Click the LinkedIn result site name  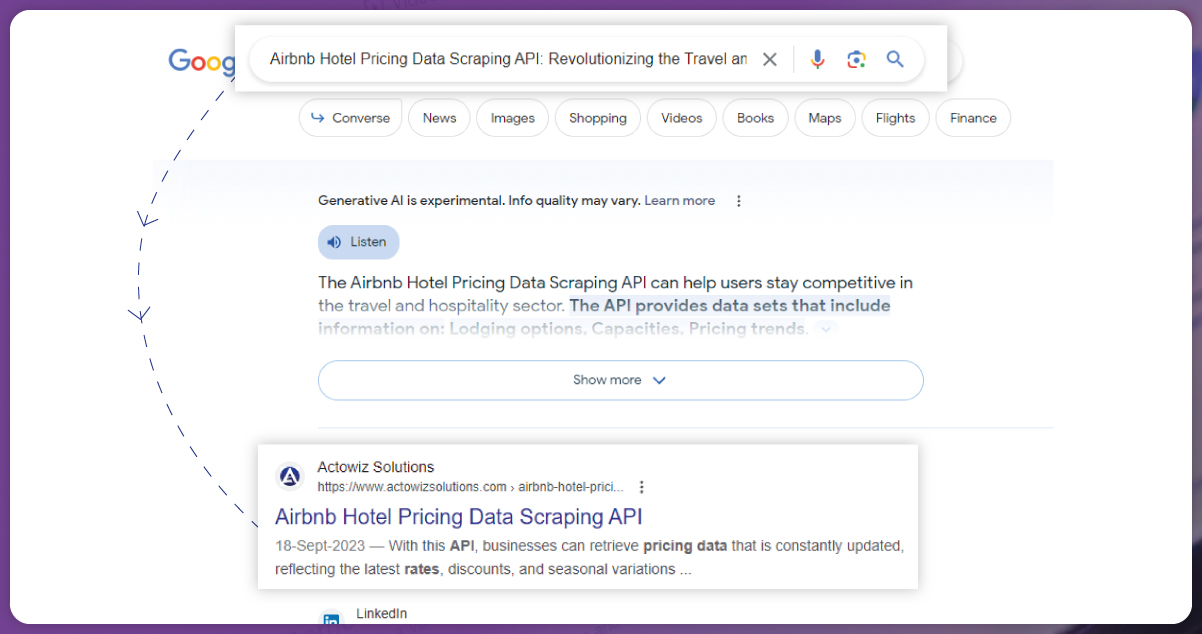[x=382, y=613]
